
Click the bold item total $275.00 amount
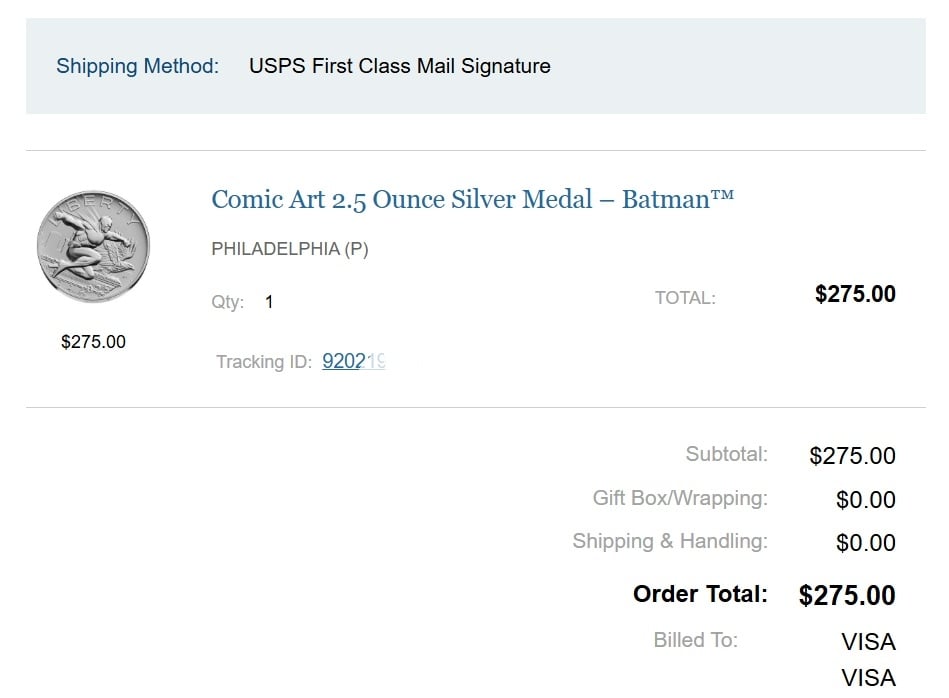point(855,294)
